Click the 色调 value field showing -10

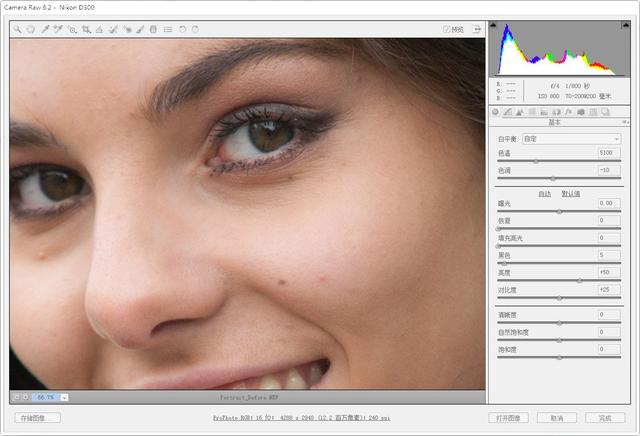(609, 170)
